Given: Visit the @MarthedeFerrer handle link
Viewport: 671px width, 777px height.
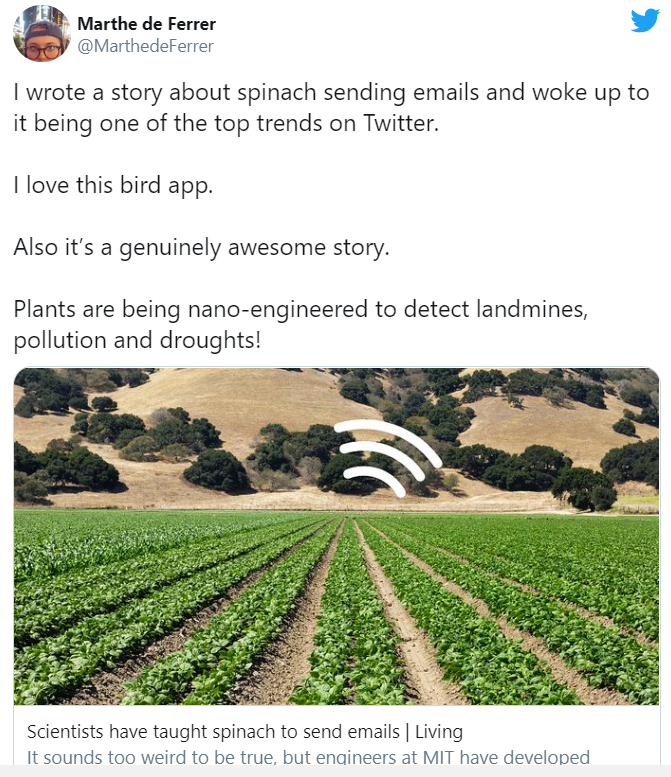Looking at the screenshot, I should (145, 46).
